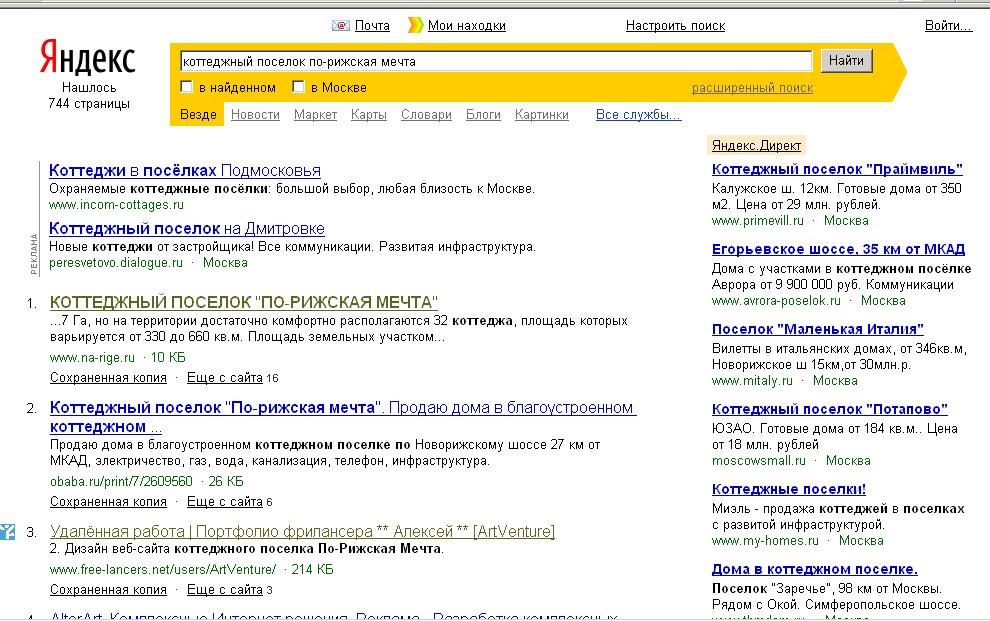Open result 'Удалённая работа | Портфолио фрилансера'
This screenshot has width=990, height=621.
pyautogui.click(x=302, y=531)
